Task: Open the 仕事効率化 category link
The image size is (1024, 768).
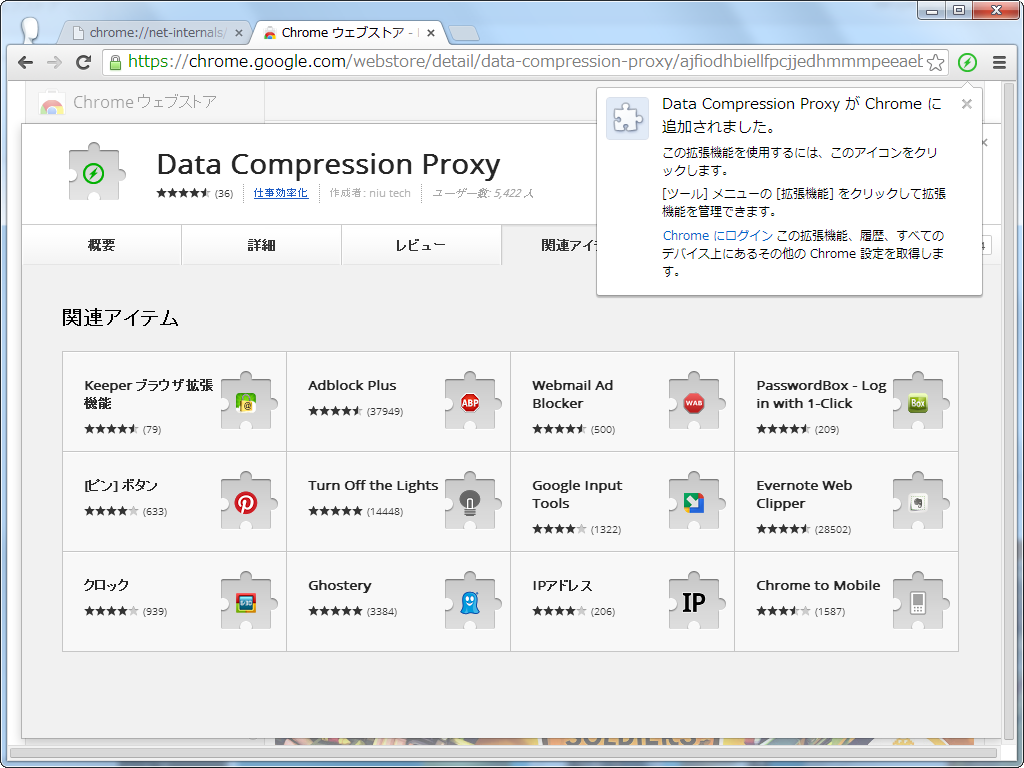Action: coord(281,193)
